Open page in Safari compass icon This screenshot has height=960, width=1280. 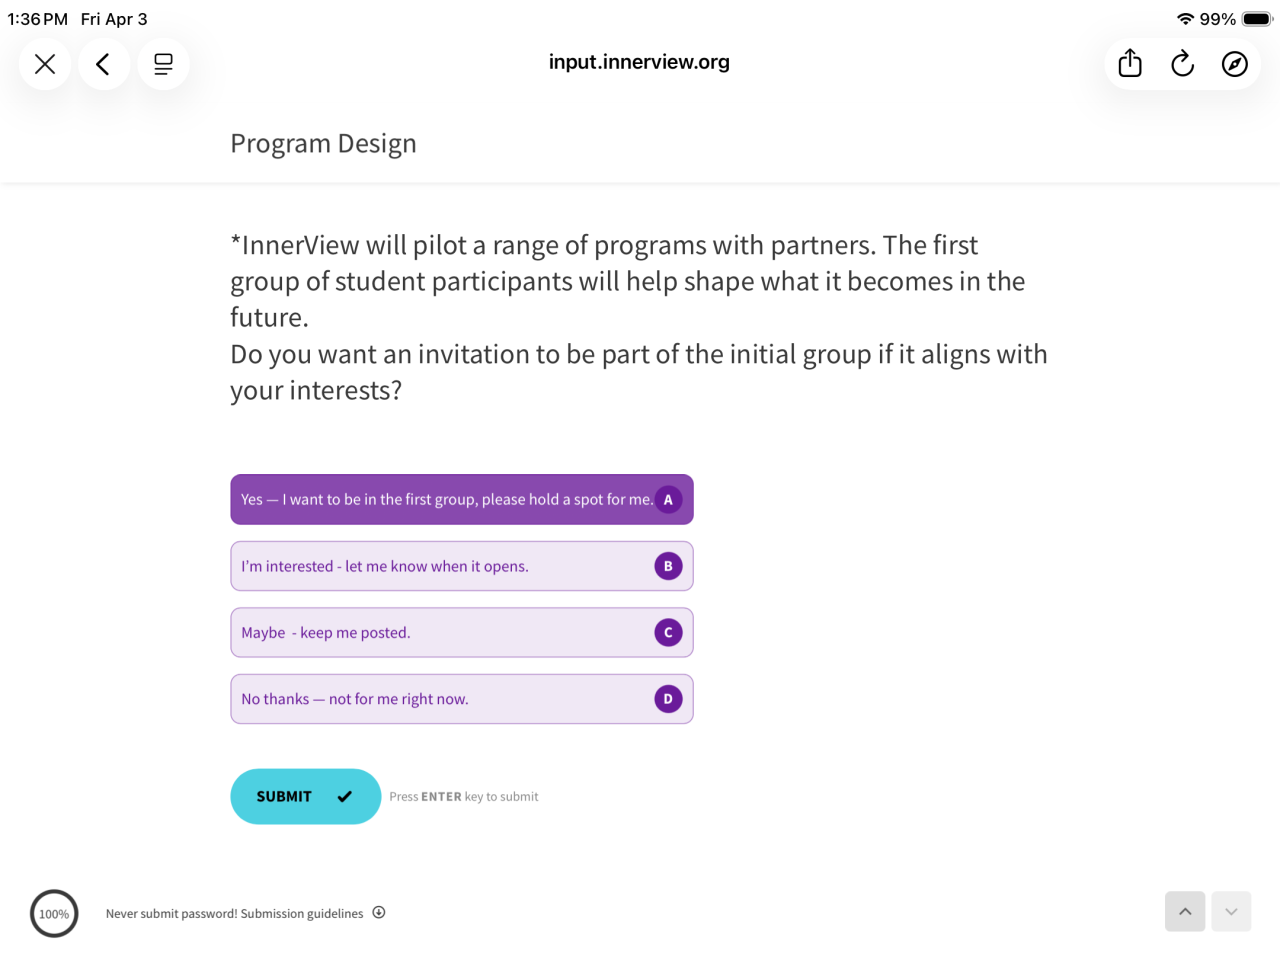pos(1234,64)
